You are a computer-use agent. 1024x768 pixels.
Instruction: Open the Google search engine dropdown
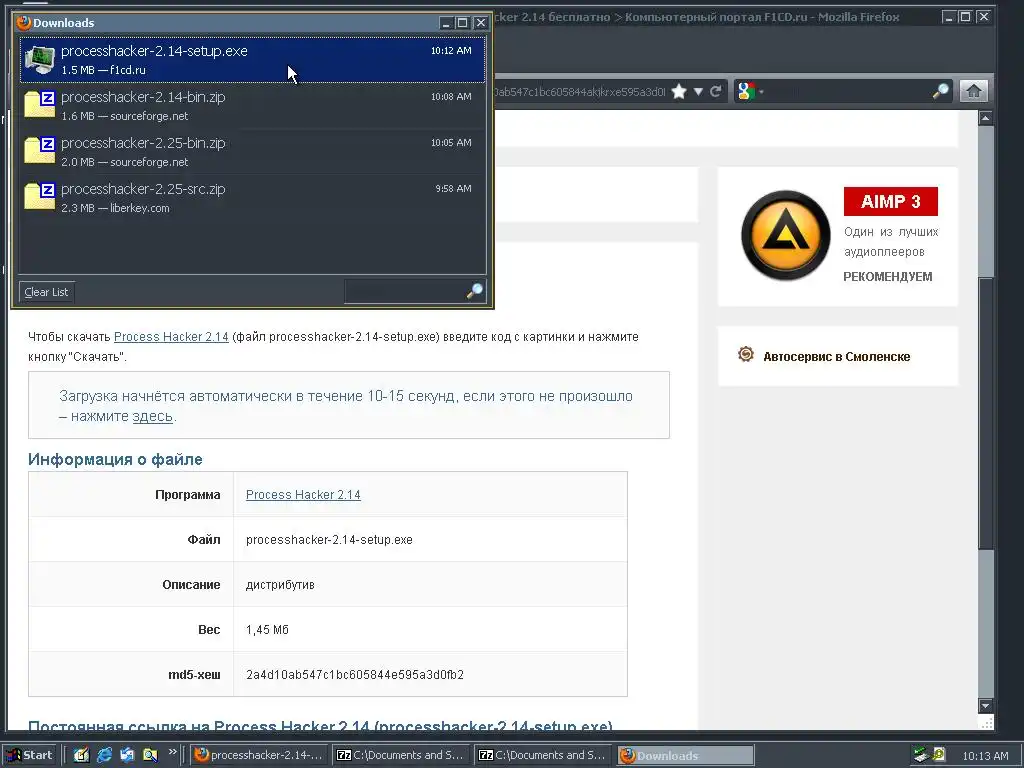(750, 91)
